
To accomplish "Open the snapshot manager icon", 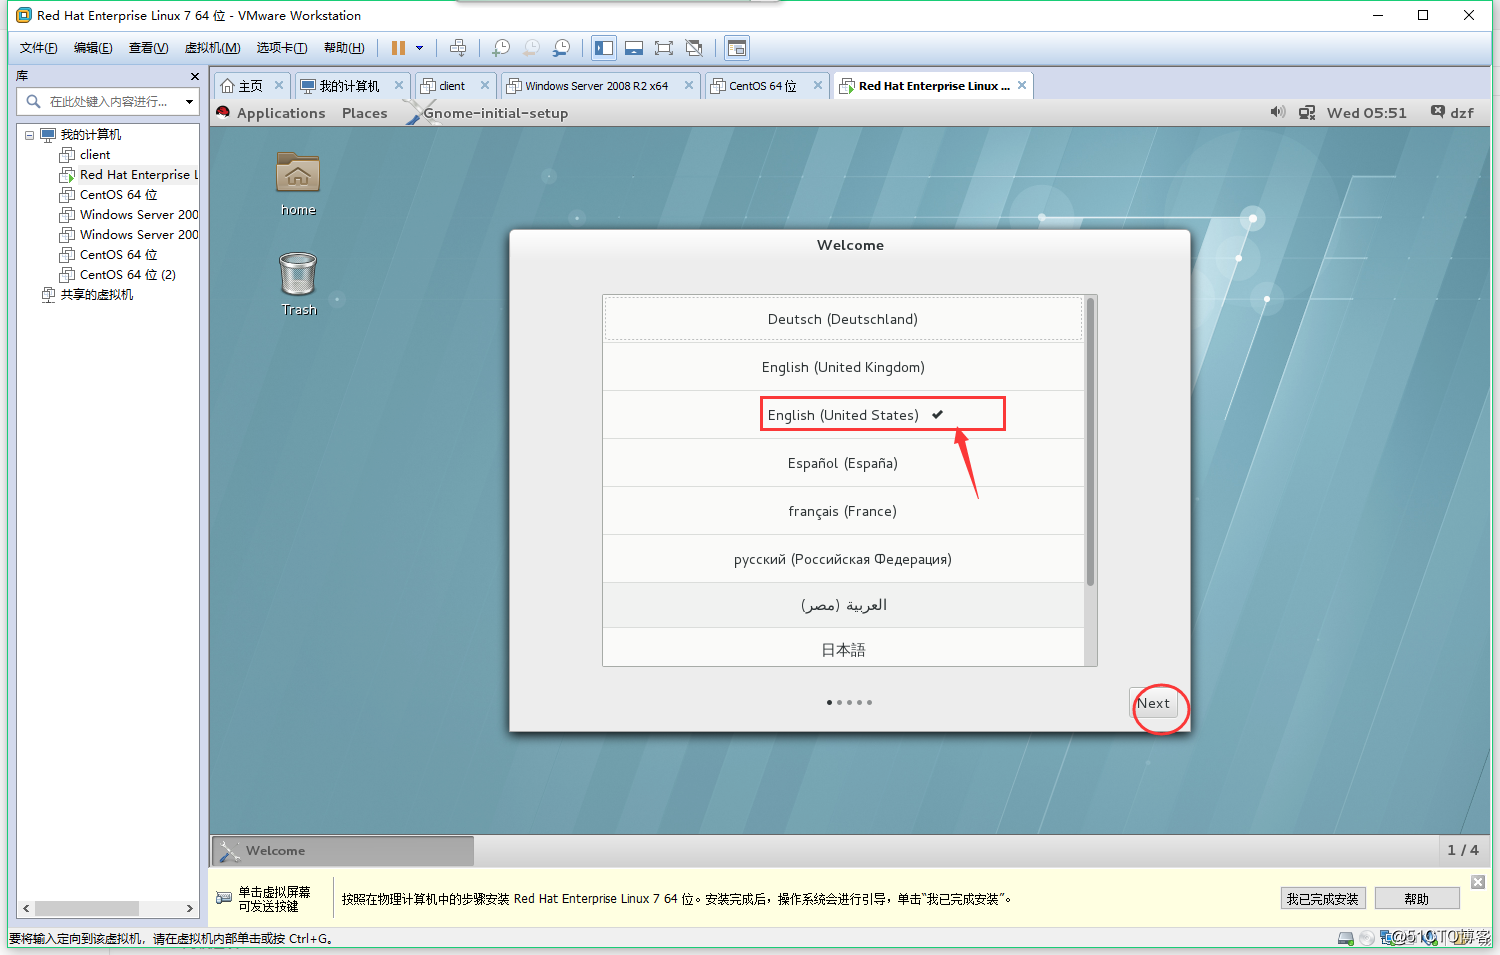I will (561, 48).
